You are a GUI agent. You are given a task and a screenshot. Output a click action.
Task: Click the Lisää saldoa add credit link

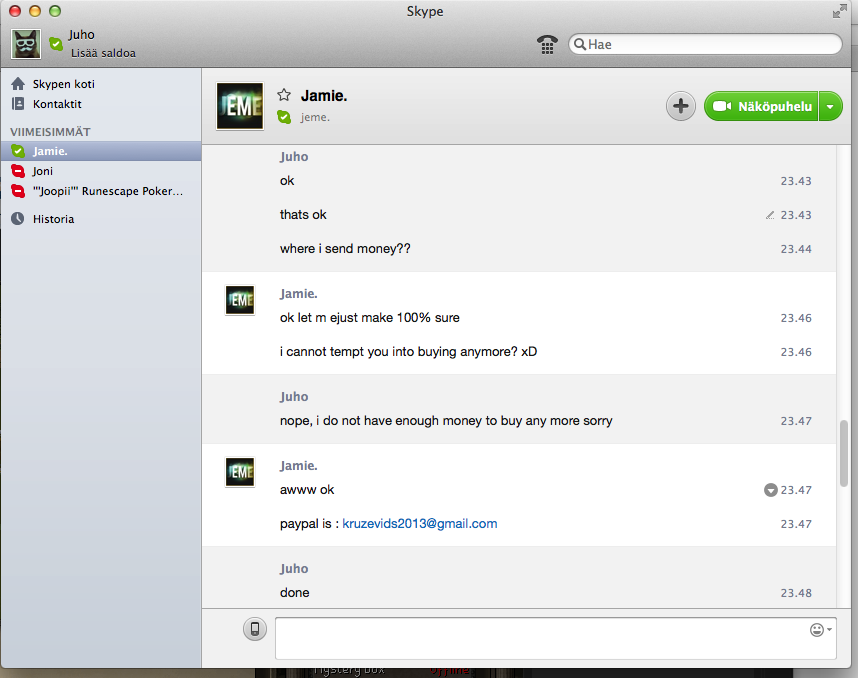tap(103, 53)
